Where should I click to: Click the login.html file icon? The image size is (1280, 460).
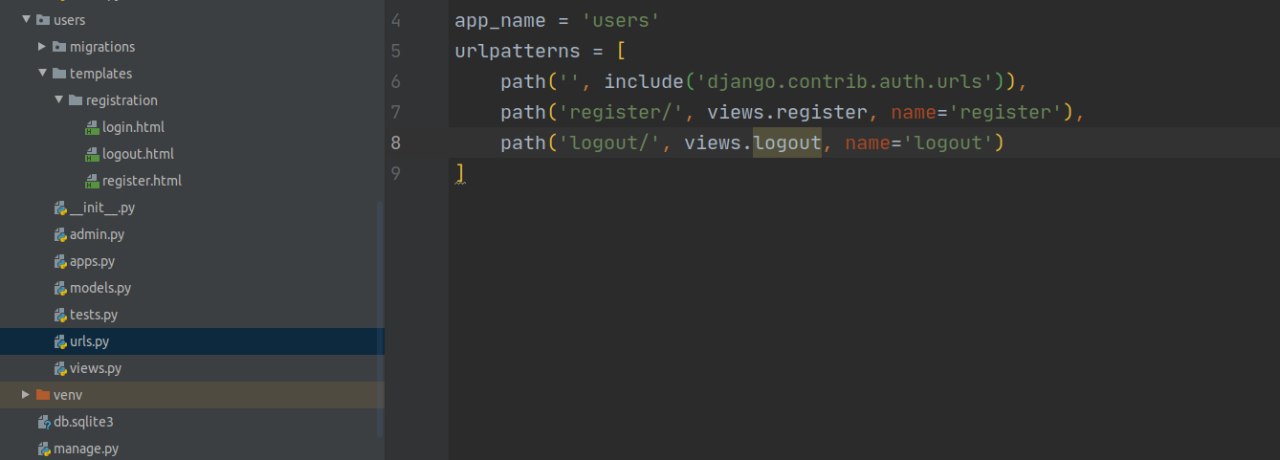point(93,127)
